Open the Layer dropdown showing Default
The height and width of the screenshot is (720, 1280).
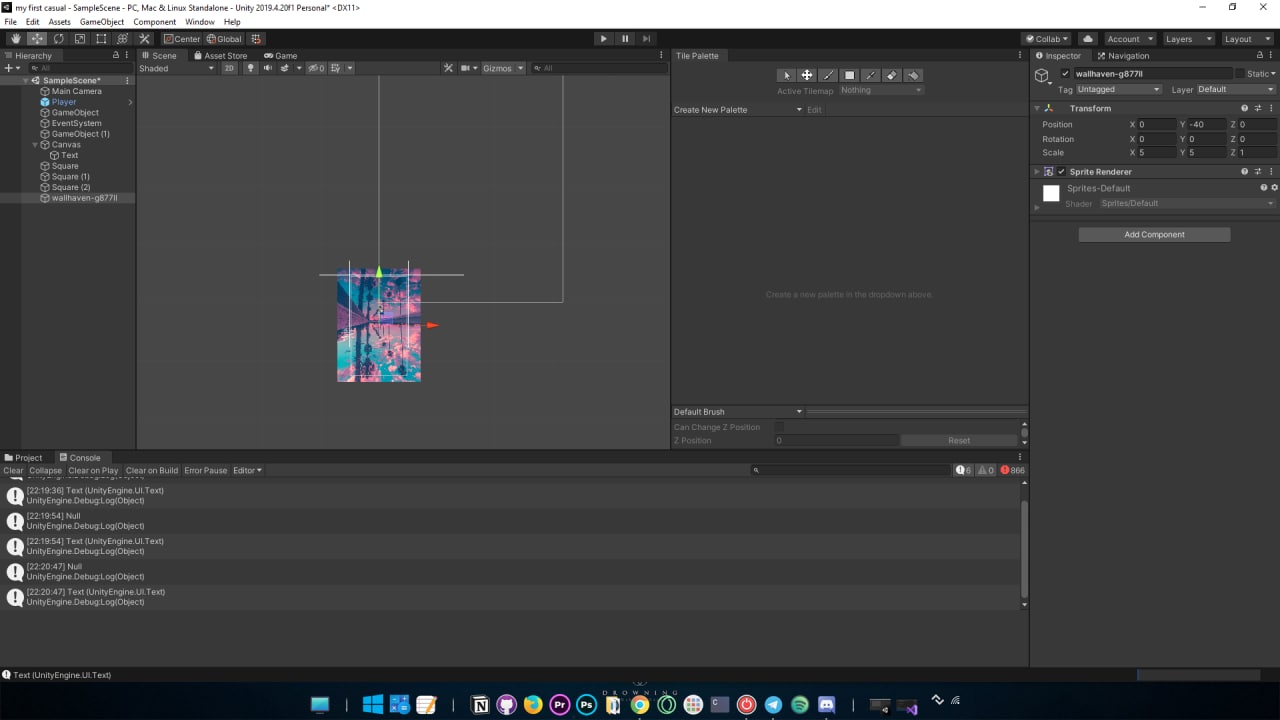coord(1236,89)
